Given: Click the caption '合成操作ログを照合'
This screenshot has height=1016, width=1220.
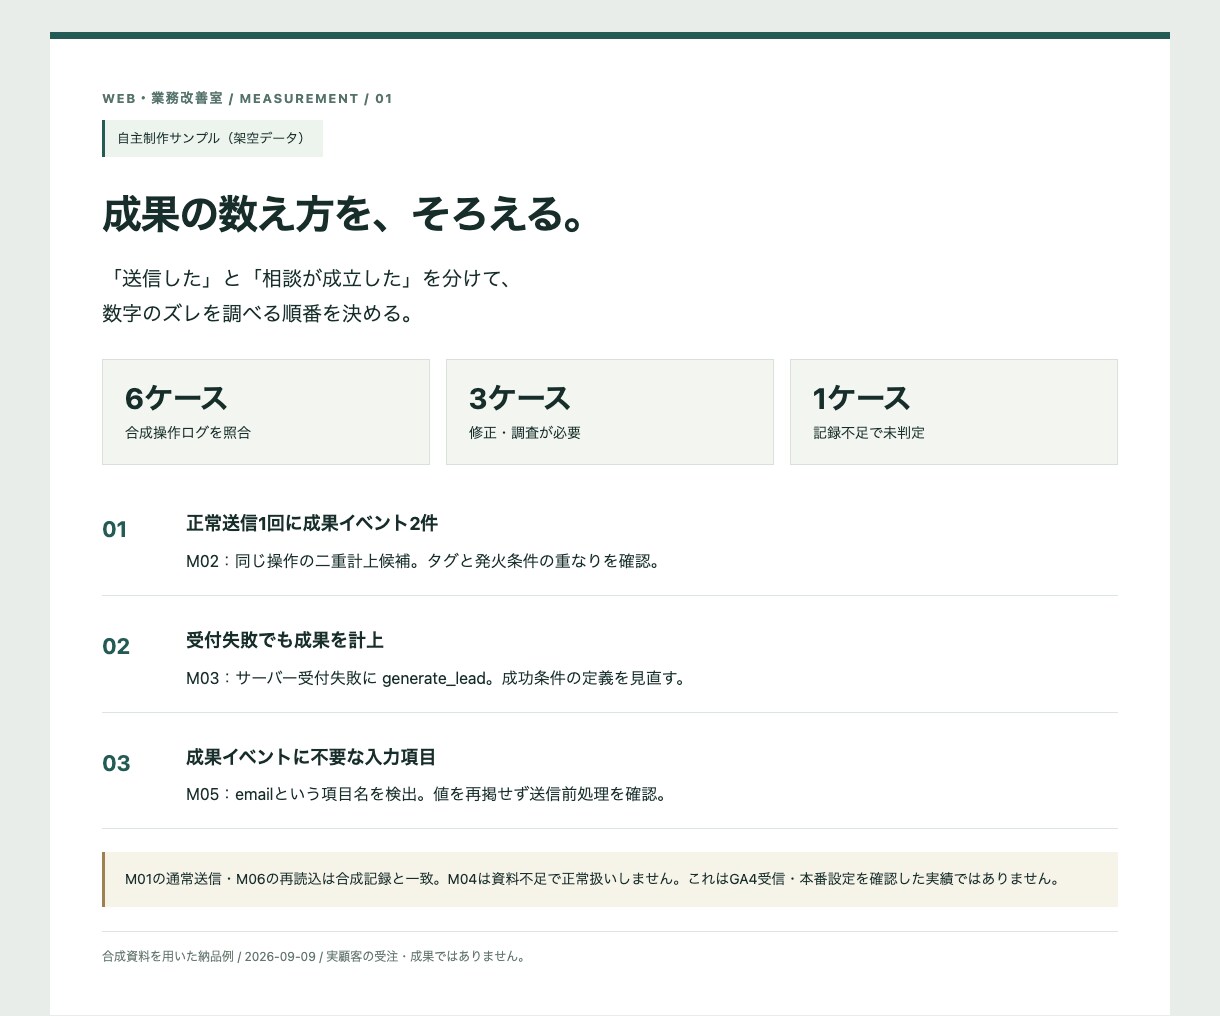Looking at the screenshot, I should 188,433.
